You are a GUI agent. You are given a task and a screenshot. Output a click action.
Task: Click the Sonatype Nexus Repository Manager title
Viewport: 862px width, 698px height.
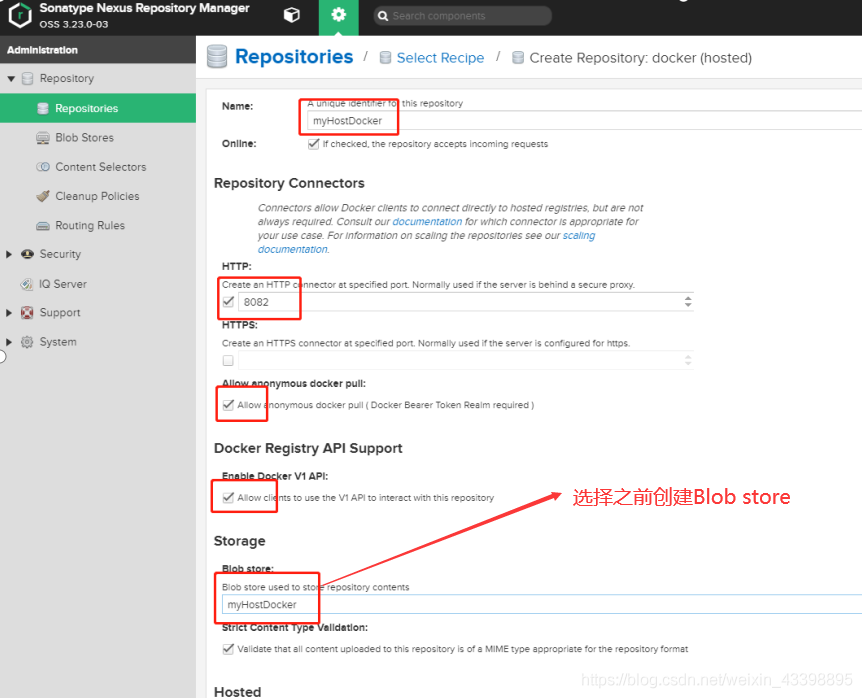(x=145, y=8)
